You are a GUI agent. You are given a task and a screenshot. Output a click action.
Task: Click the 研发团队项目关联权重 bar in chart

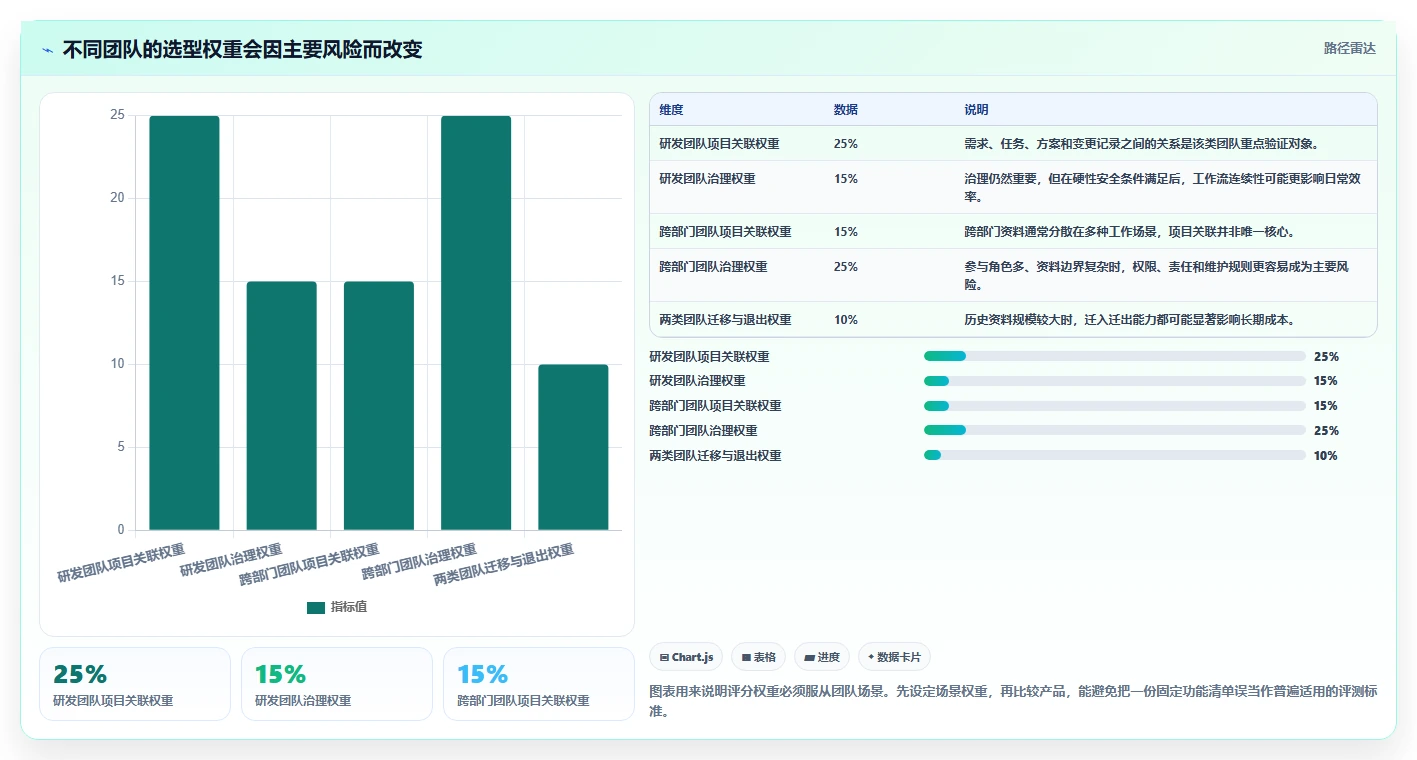click(184, 323)
